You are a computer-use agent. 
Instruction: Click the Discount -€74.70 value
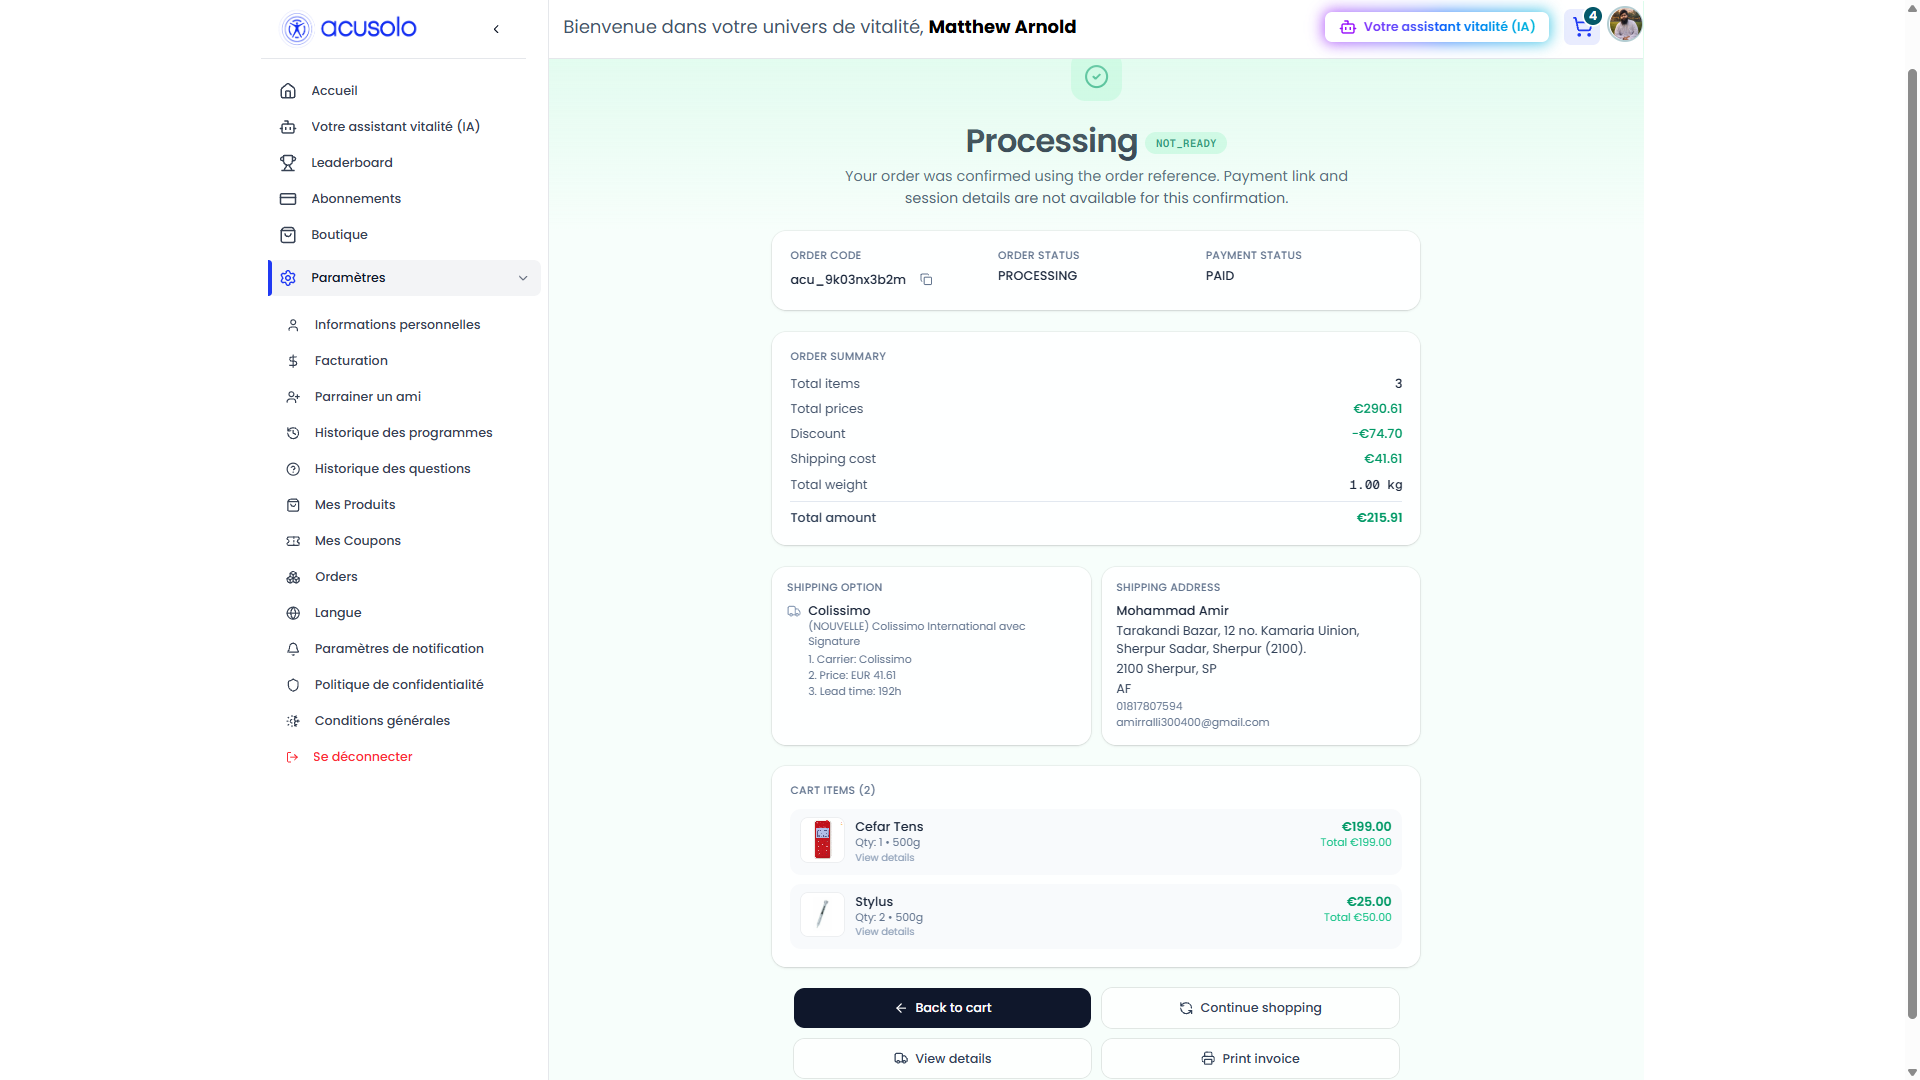(1377, 434)
